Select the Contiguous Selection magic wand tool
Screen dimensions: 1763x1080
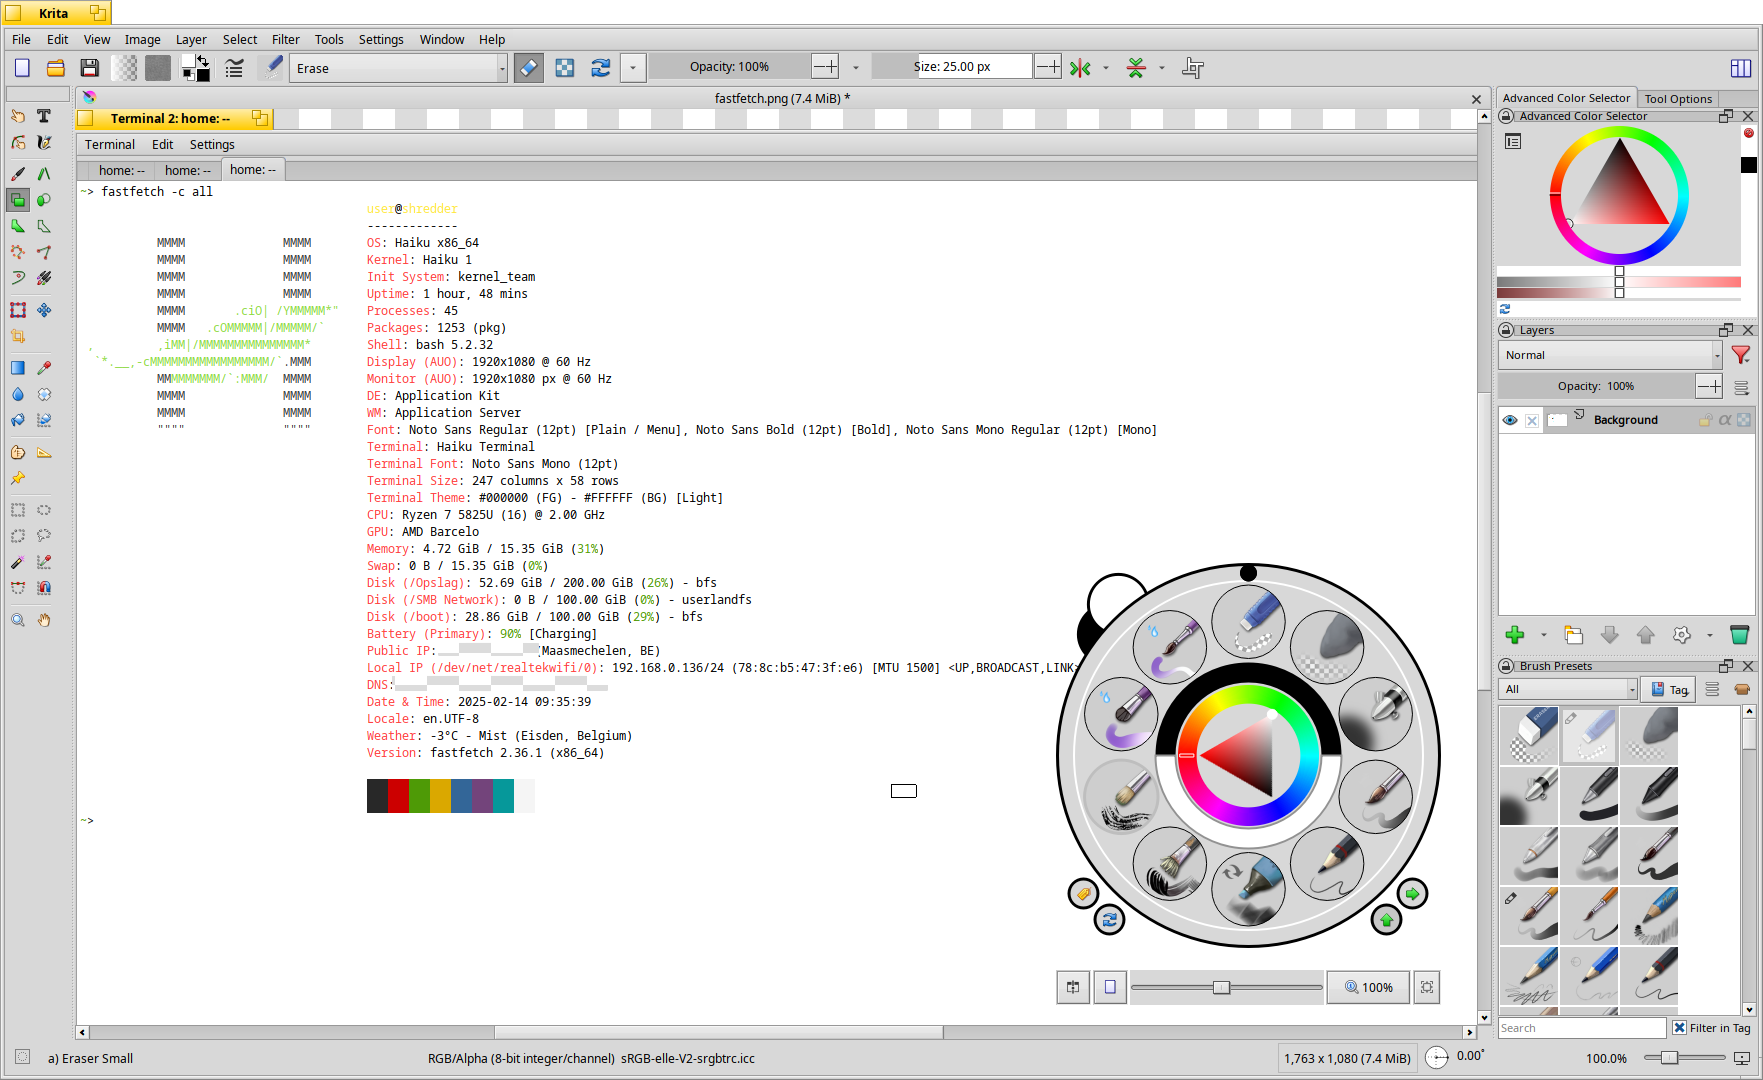click(x=18, y=562)
